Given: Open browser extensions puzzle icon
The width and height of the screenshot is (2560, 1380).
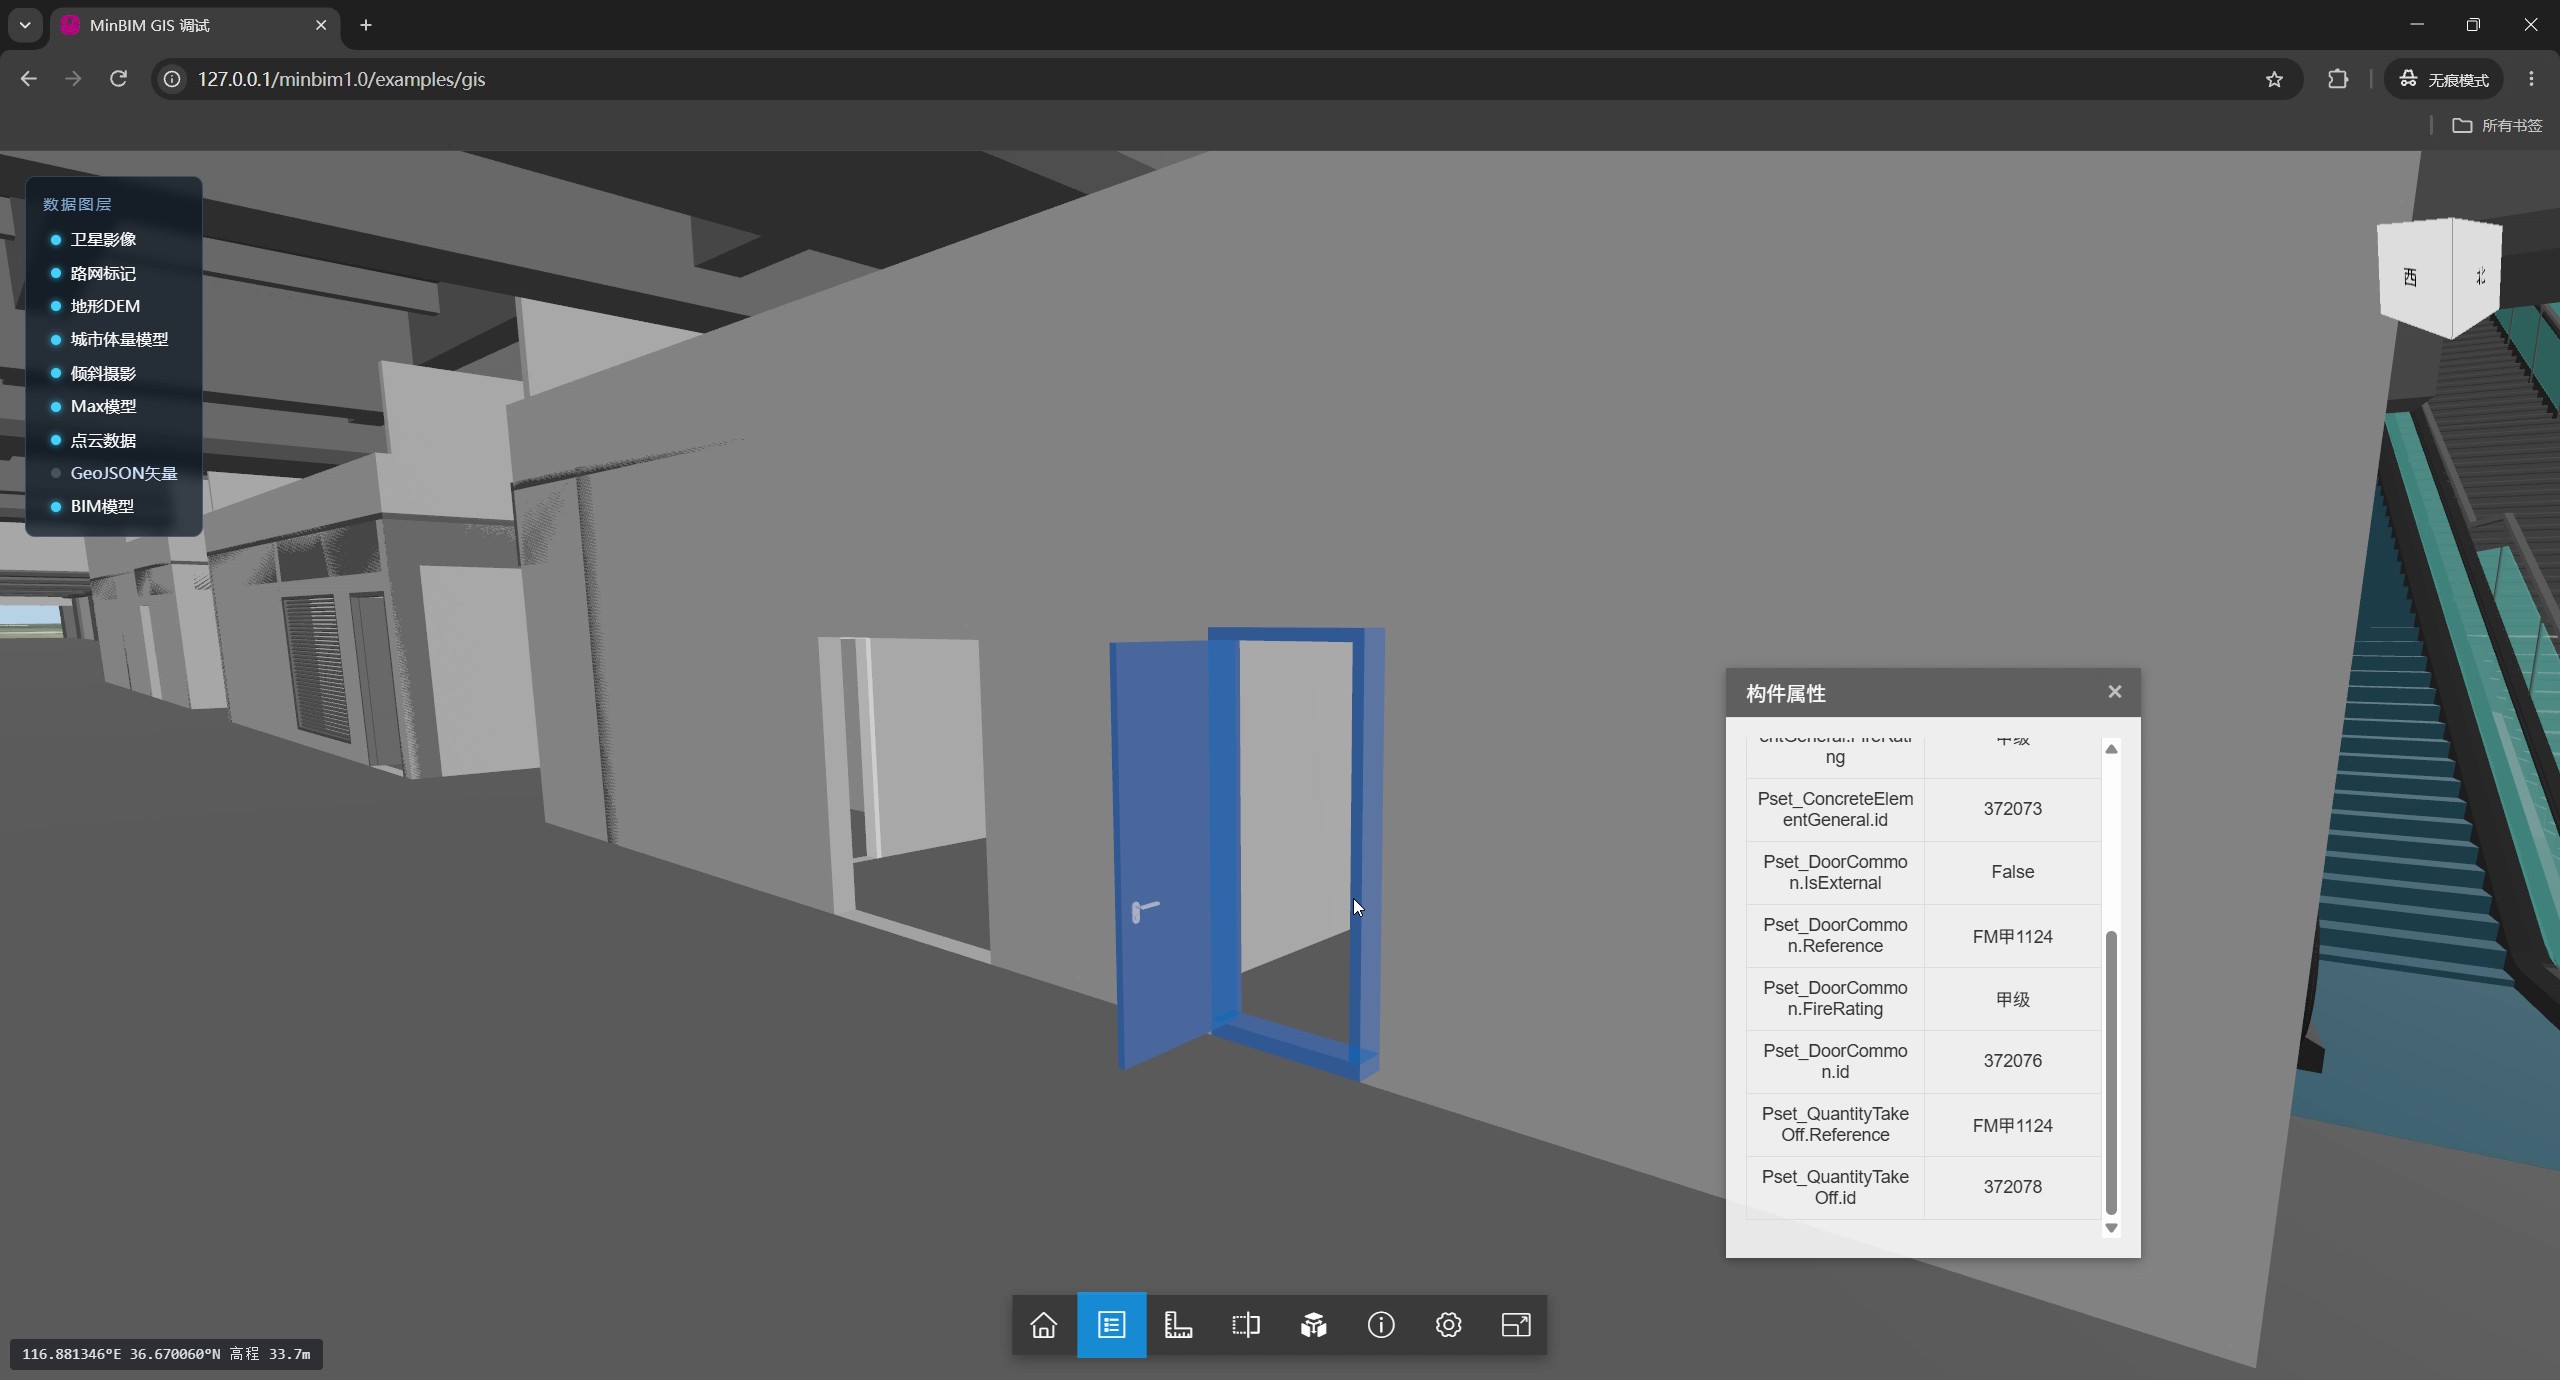Looking at the screenshot, I should point(2337,79).
